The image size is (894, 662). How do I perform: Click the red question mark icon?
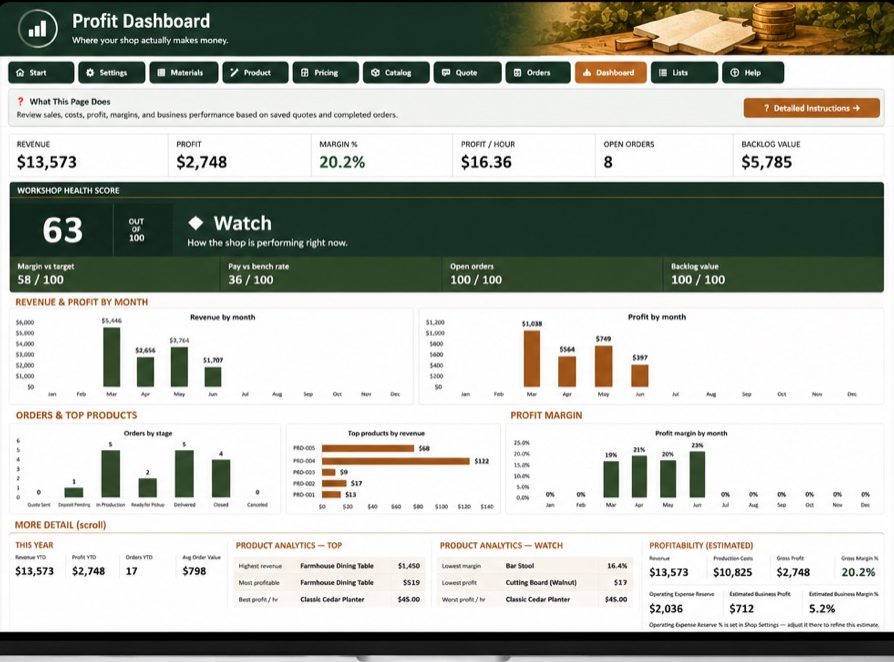point(21,101)
